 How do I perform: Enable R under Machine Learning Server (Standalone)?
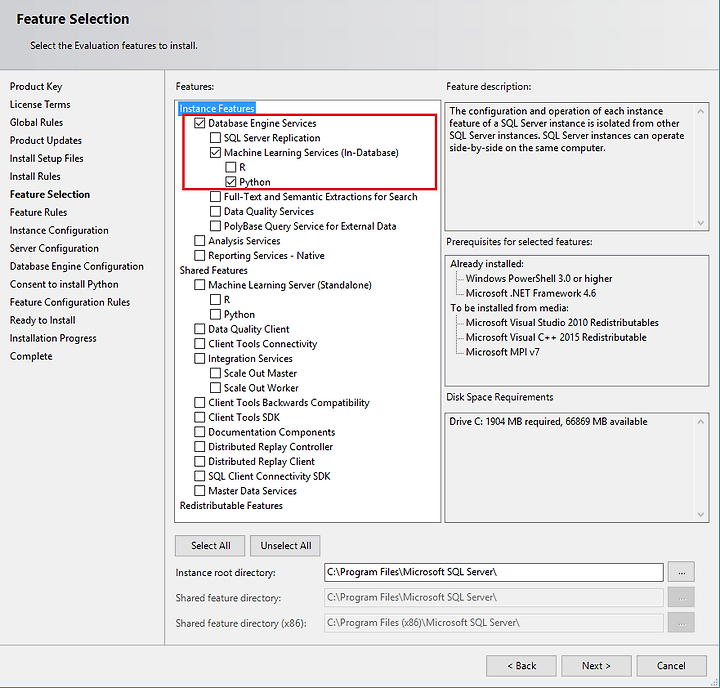tap(215, 299)
